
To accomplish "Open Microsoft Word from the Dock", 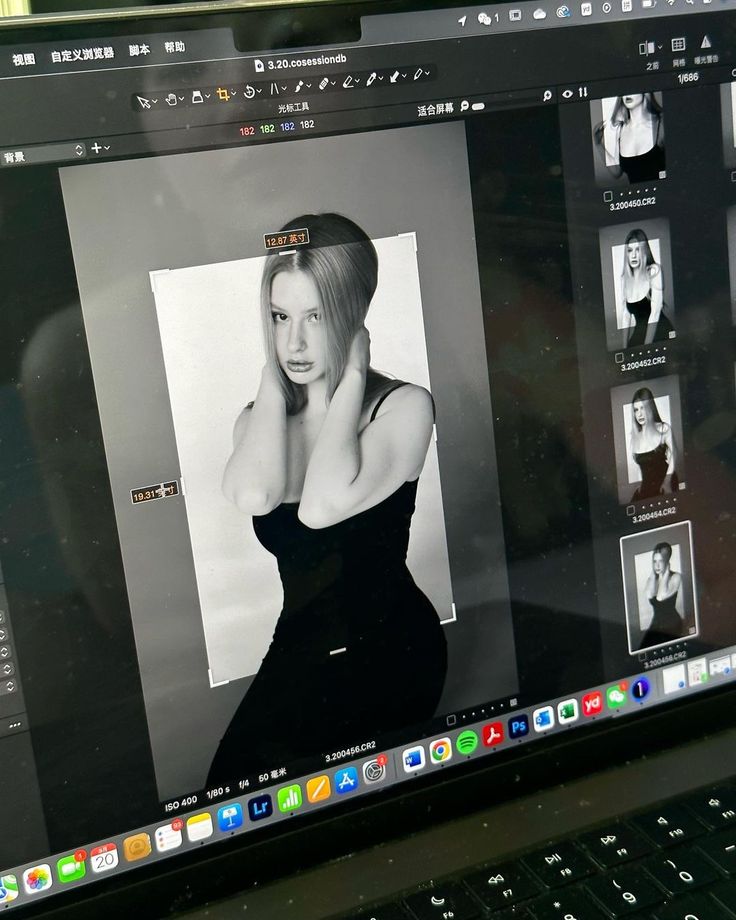I will (x=414, y=760).
